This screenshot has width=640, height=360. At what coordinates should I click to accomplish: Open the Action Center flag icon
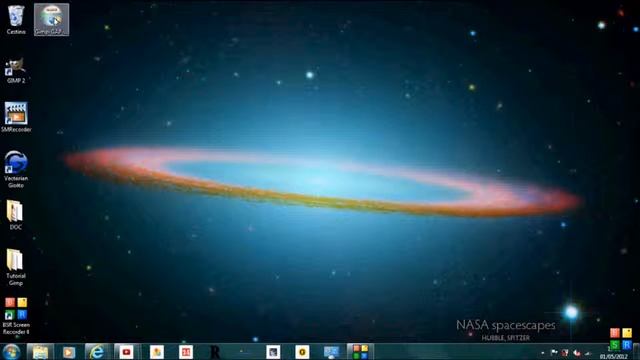554,353
